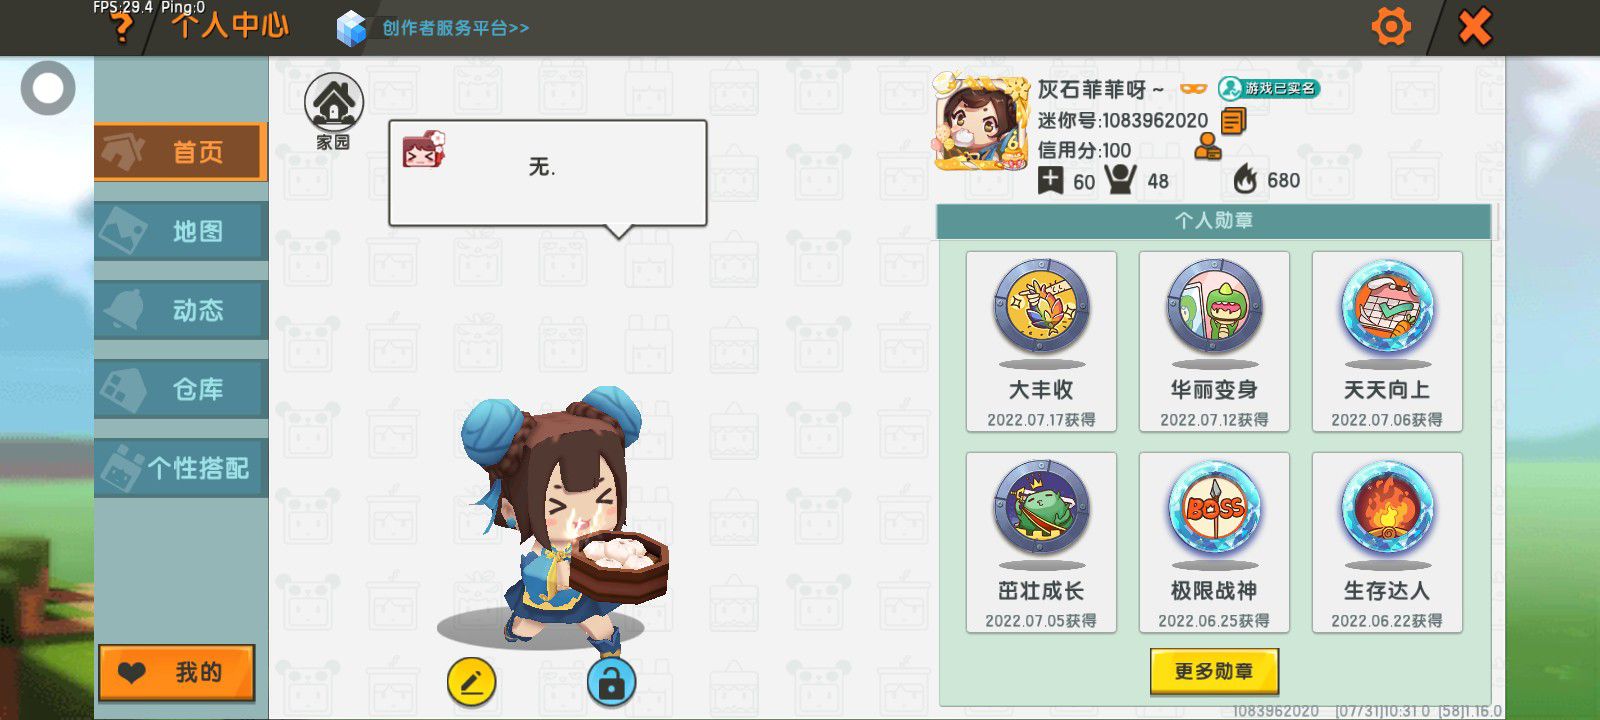The height and width of the screenshot is (720, 1600).
Task: Open settings with the orange gear icon
Action: pyautogui.click(x=1391, y=26)
